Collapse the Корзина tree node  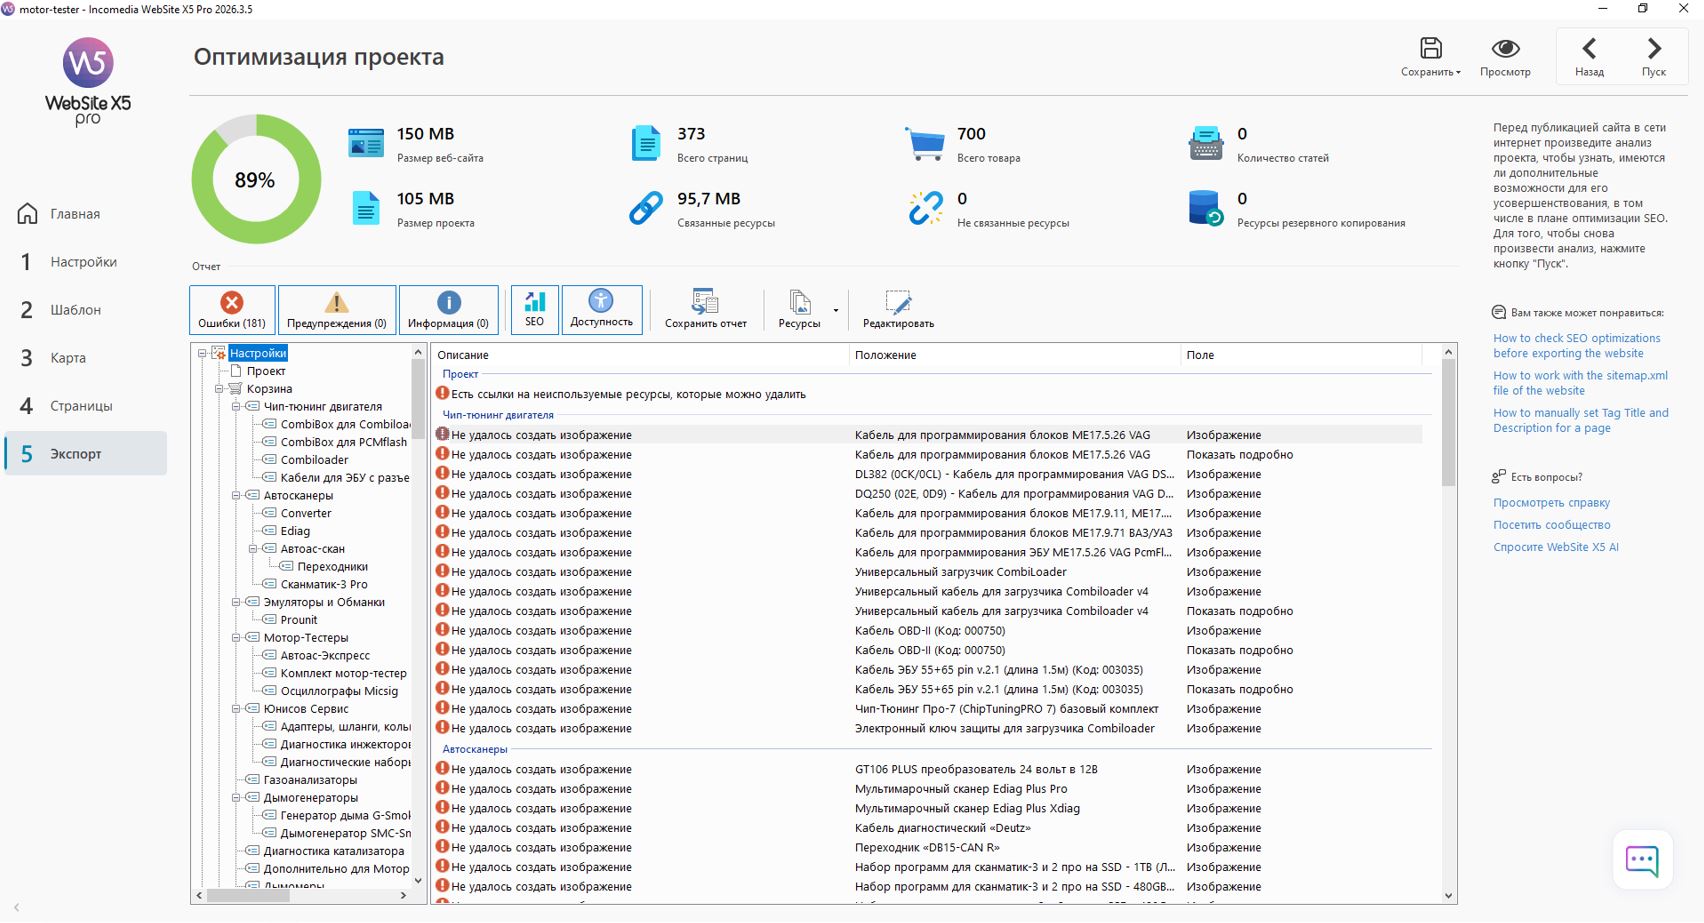click(x=219, y=389)
